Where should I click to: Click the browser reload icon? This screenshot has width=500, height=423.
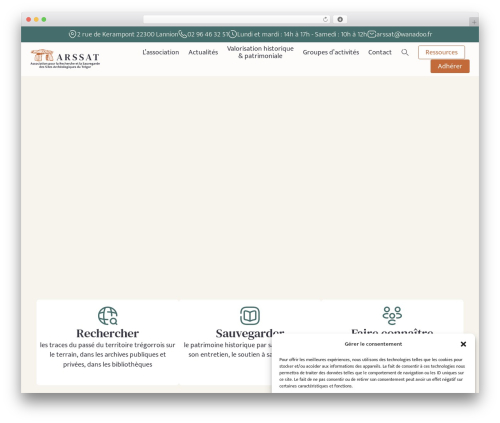click(x=325, y=19)
